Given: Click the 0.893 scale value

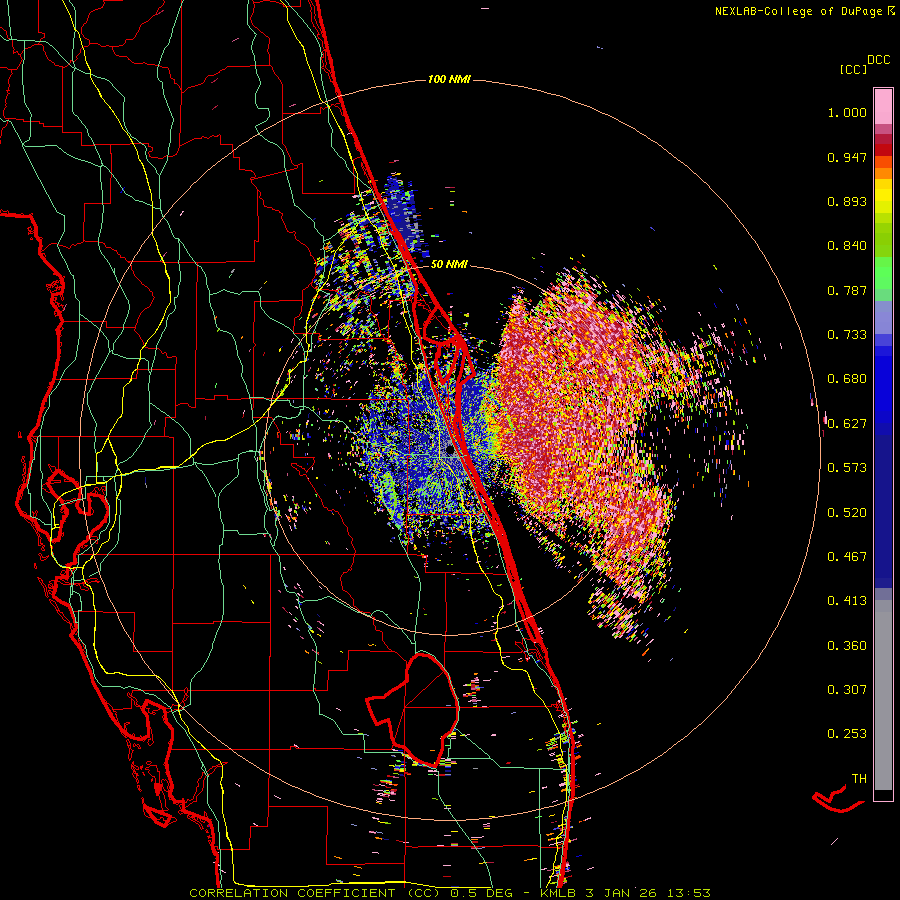Looking at the screenshot, I should 847,201.
